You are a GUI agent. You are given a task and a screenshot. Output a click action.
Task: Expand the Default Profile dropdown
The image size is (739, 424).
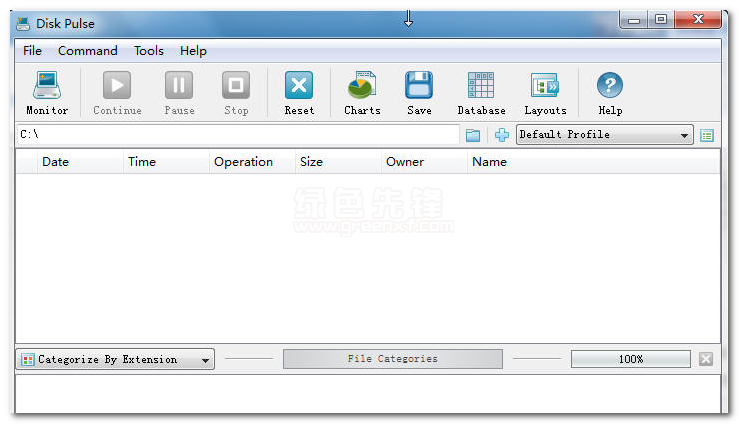(605, 135)
